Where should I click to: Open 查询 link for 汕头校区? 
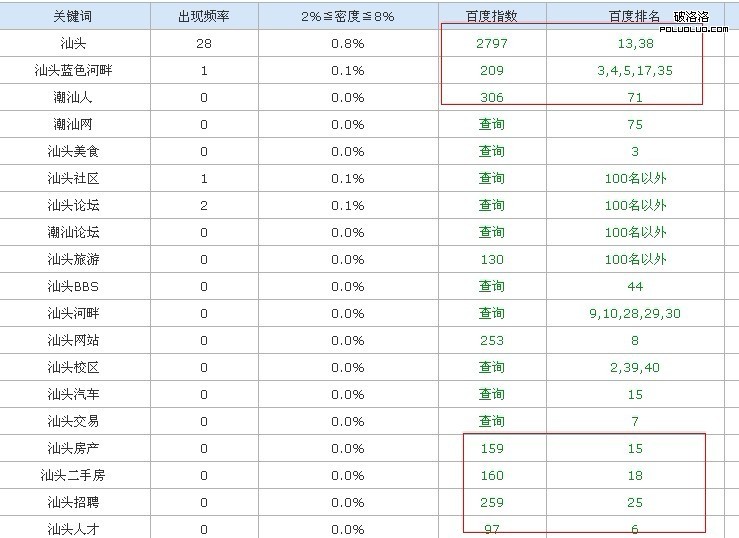pyautogui.click(x=491, y=368)
